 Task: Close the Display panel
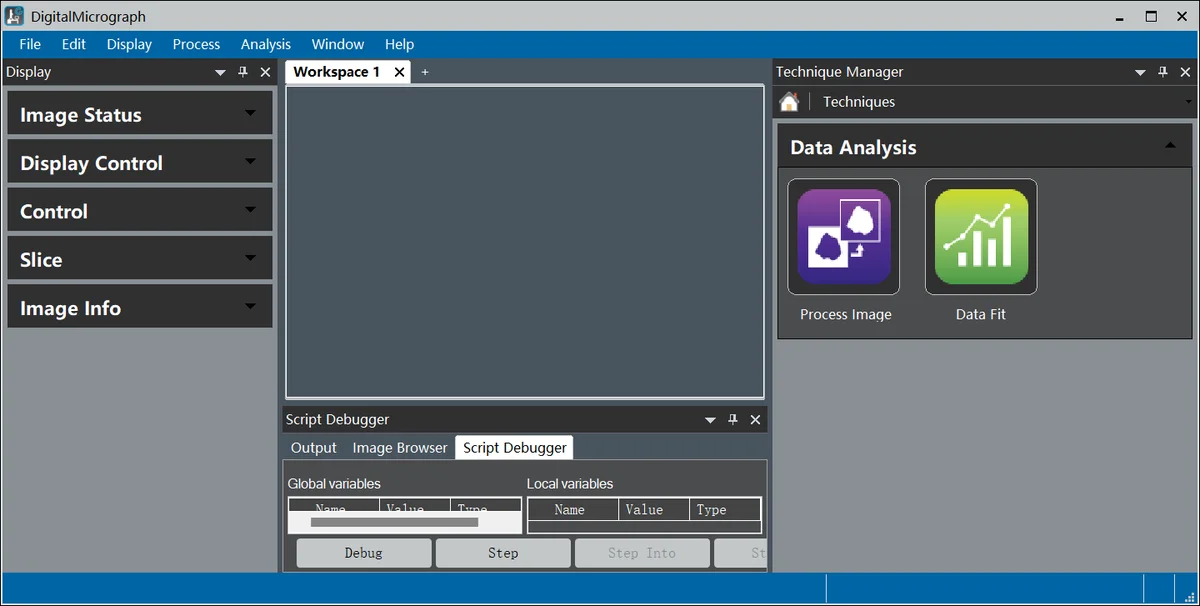click(x=265, y=72)
